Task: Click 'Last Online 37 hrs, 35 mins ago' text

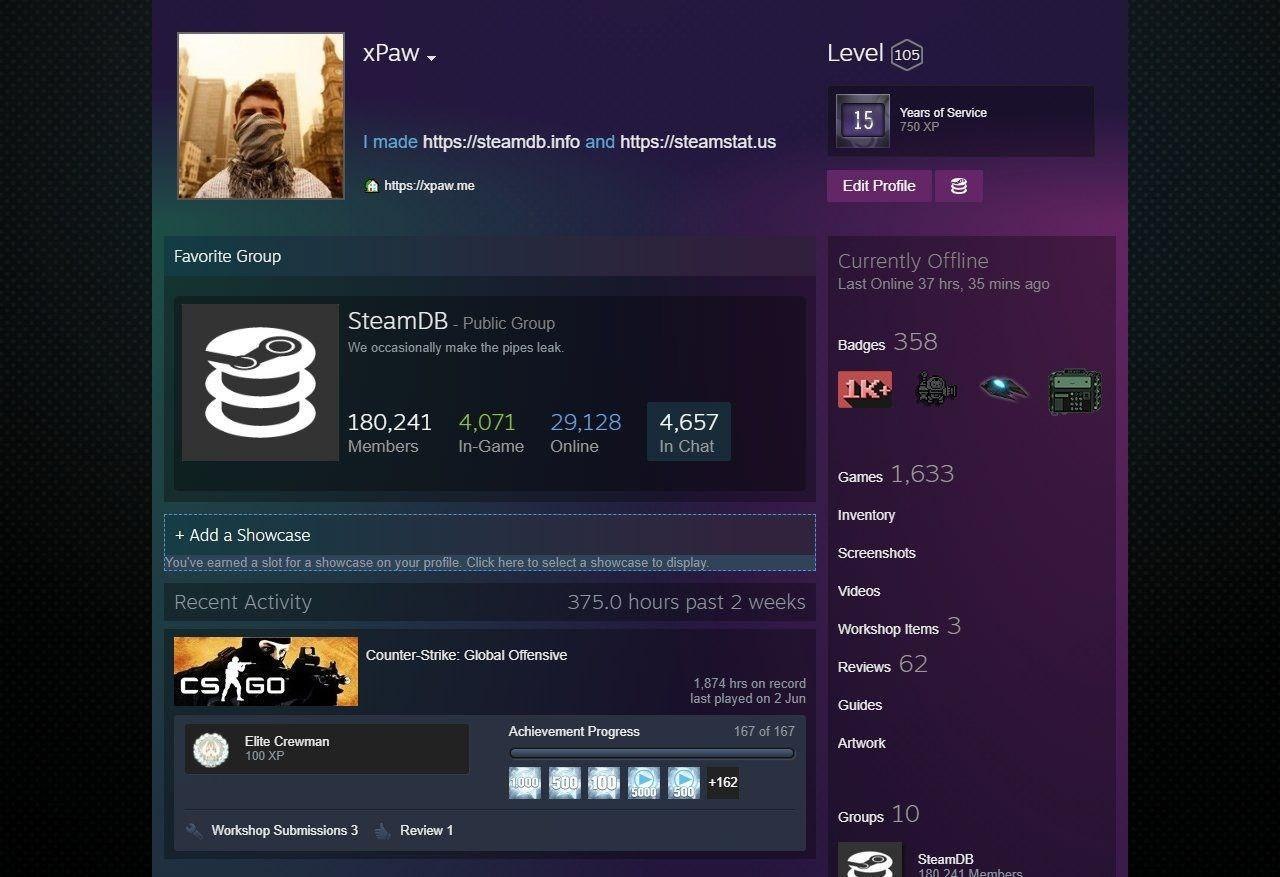Action: pyautogui.click(x=944, y=284)
